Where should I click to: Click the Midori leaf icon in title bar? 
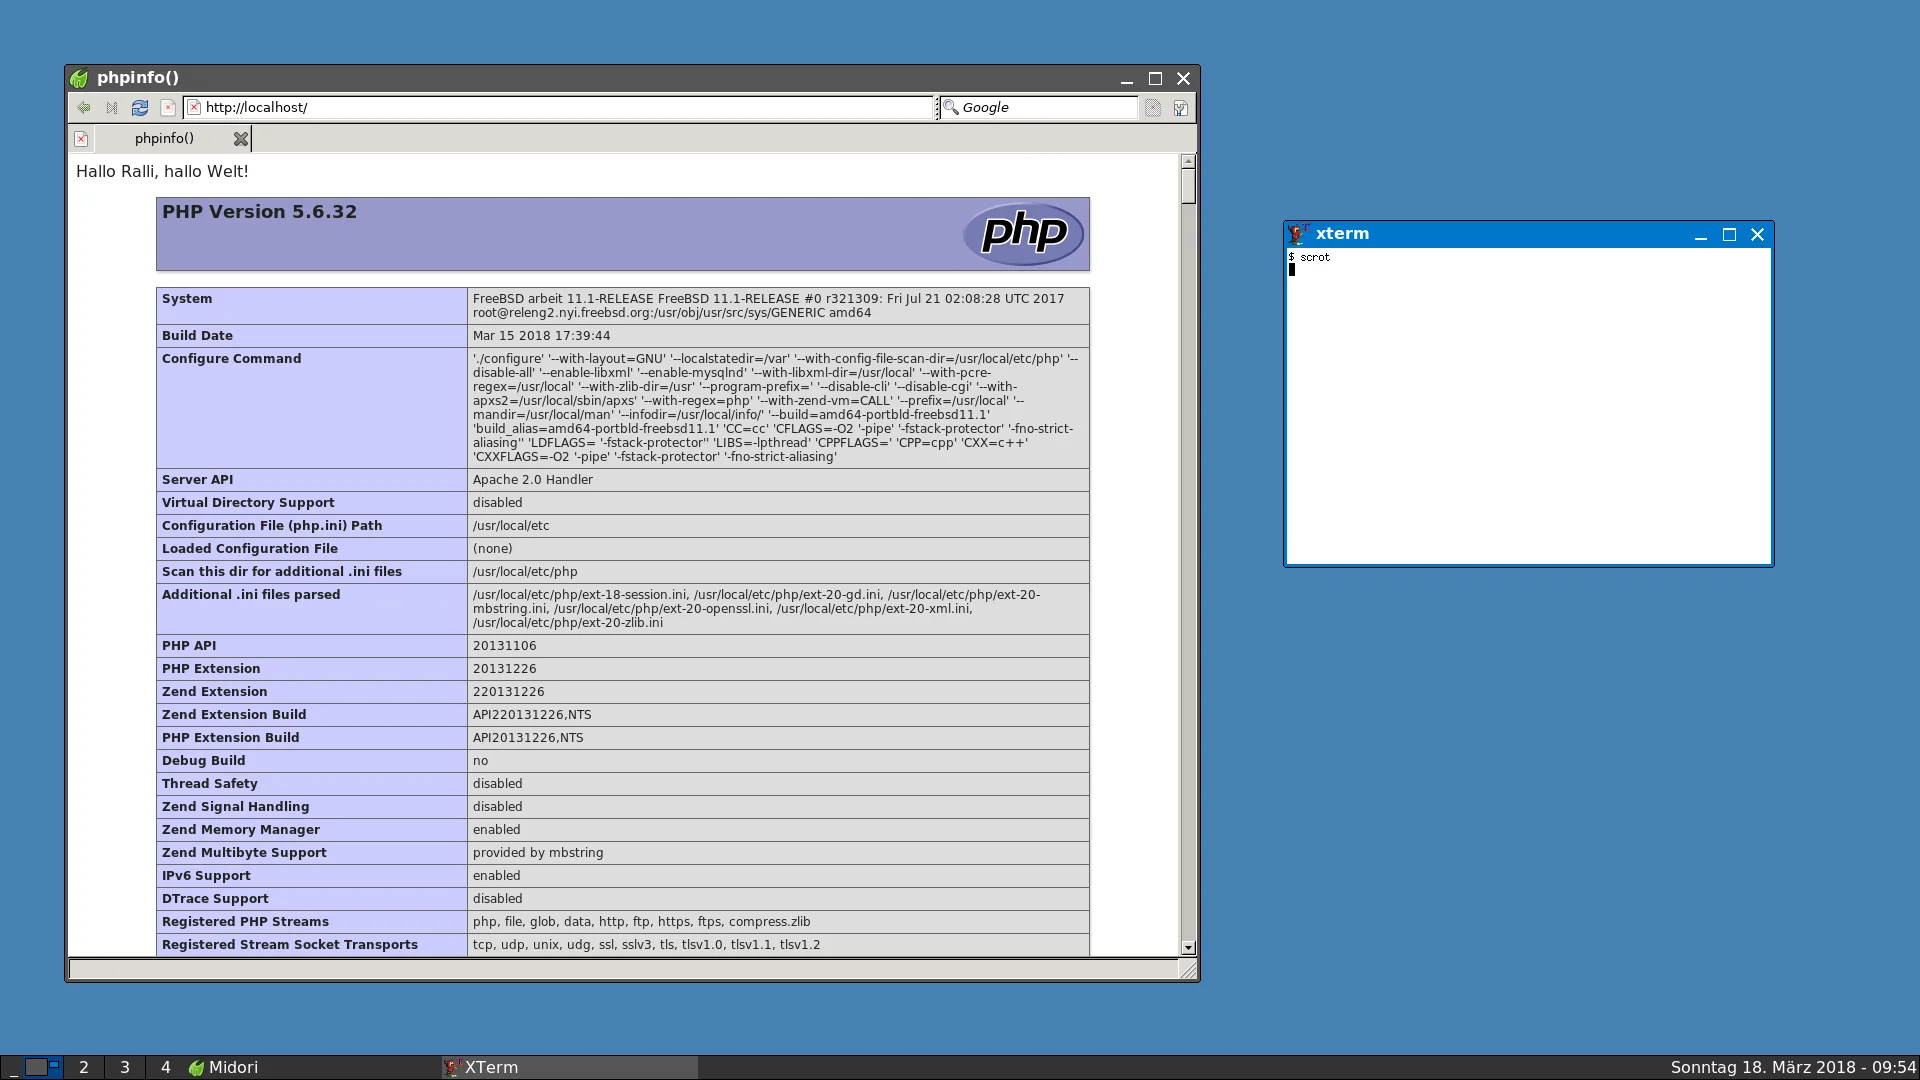tap(79, 78)
